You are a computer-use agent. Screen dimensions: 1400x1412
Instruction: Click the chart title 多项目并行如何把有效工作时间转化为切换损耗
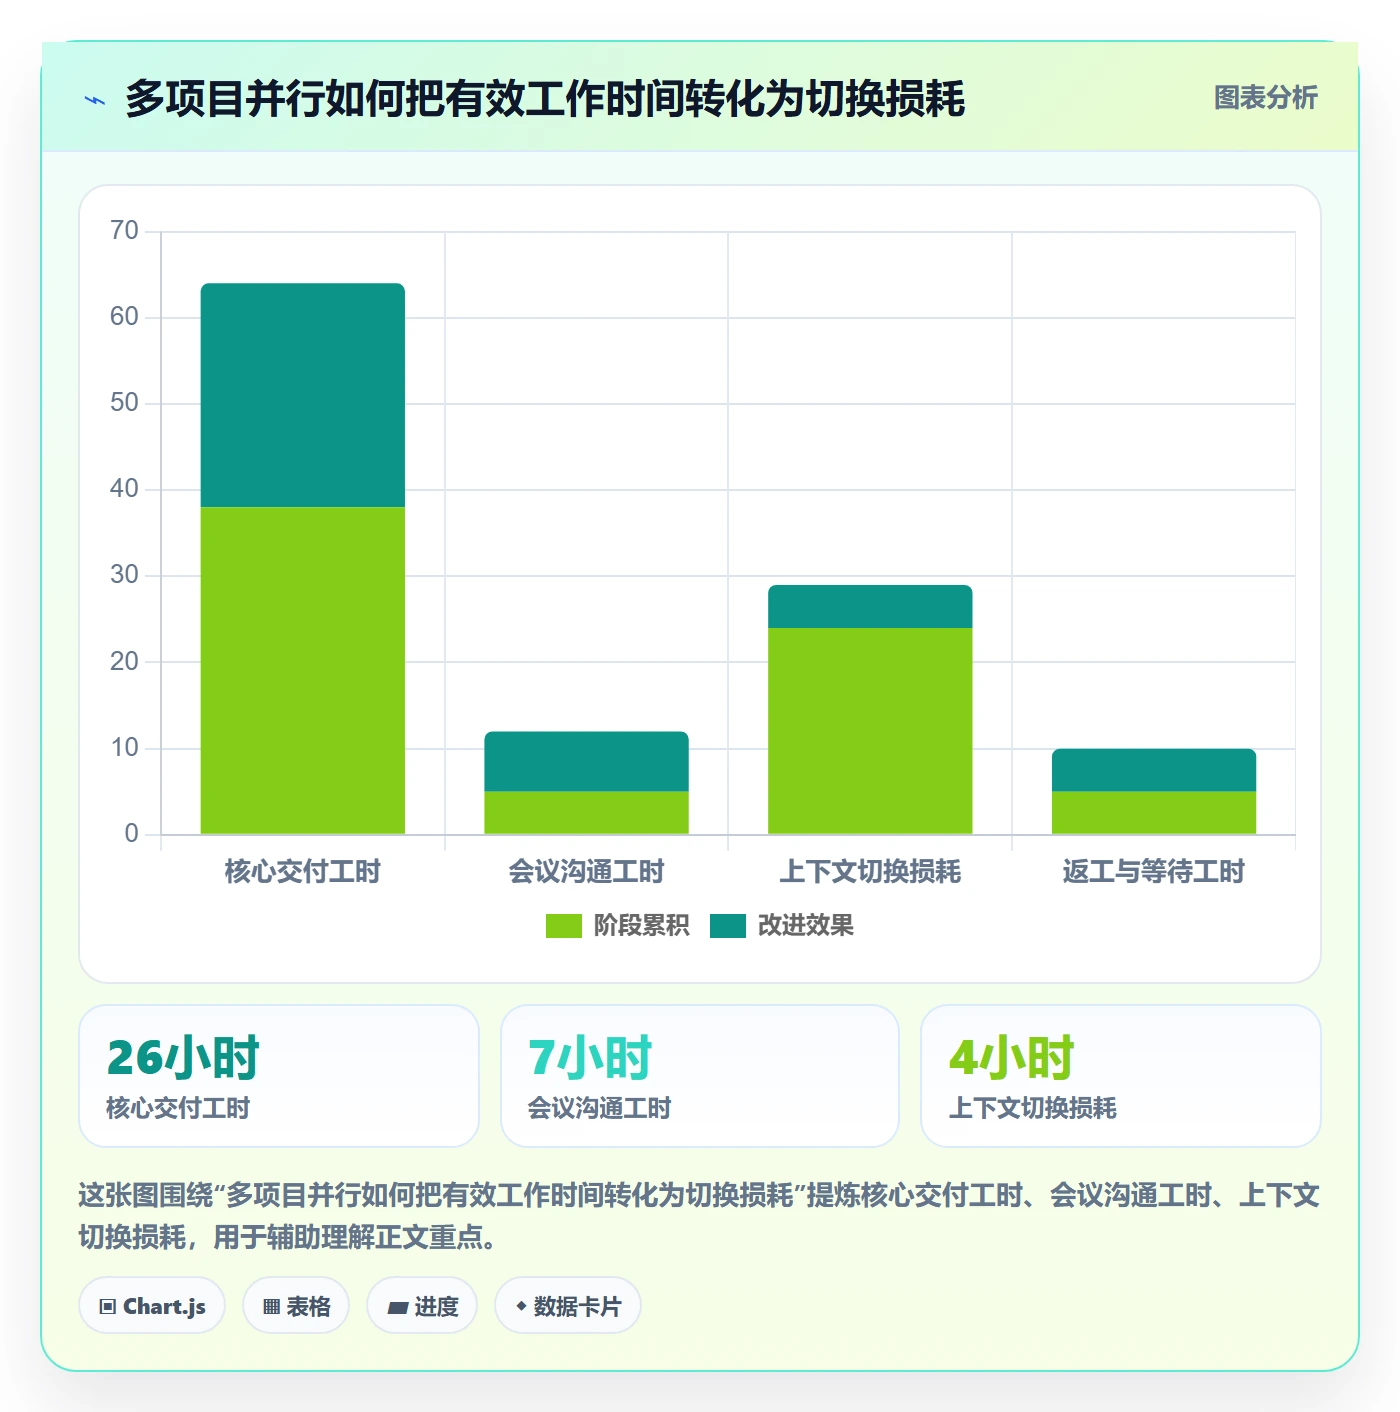(x=545, y=99)
